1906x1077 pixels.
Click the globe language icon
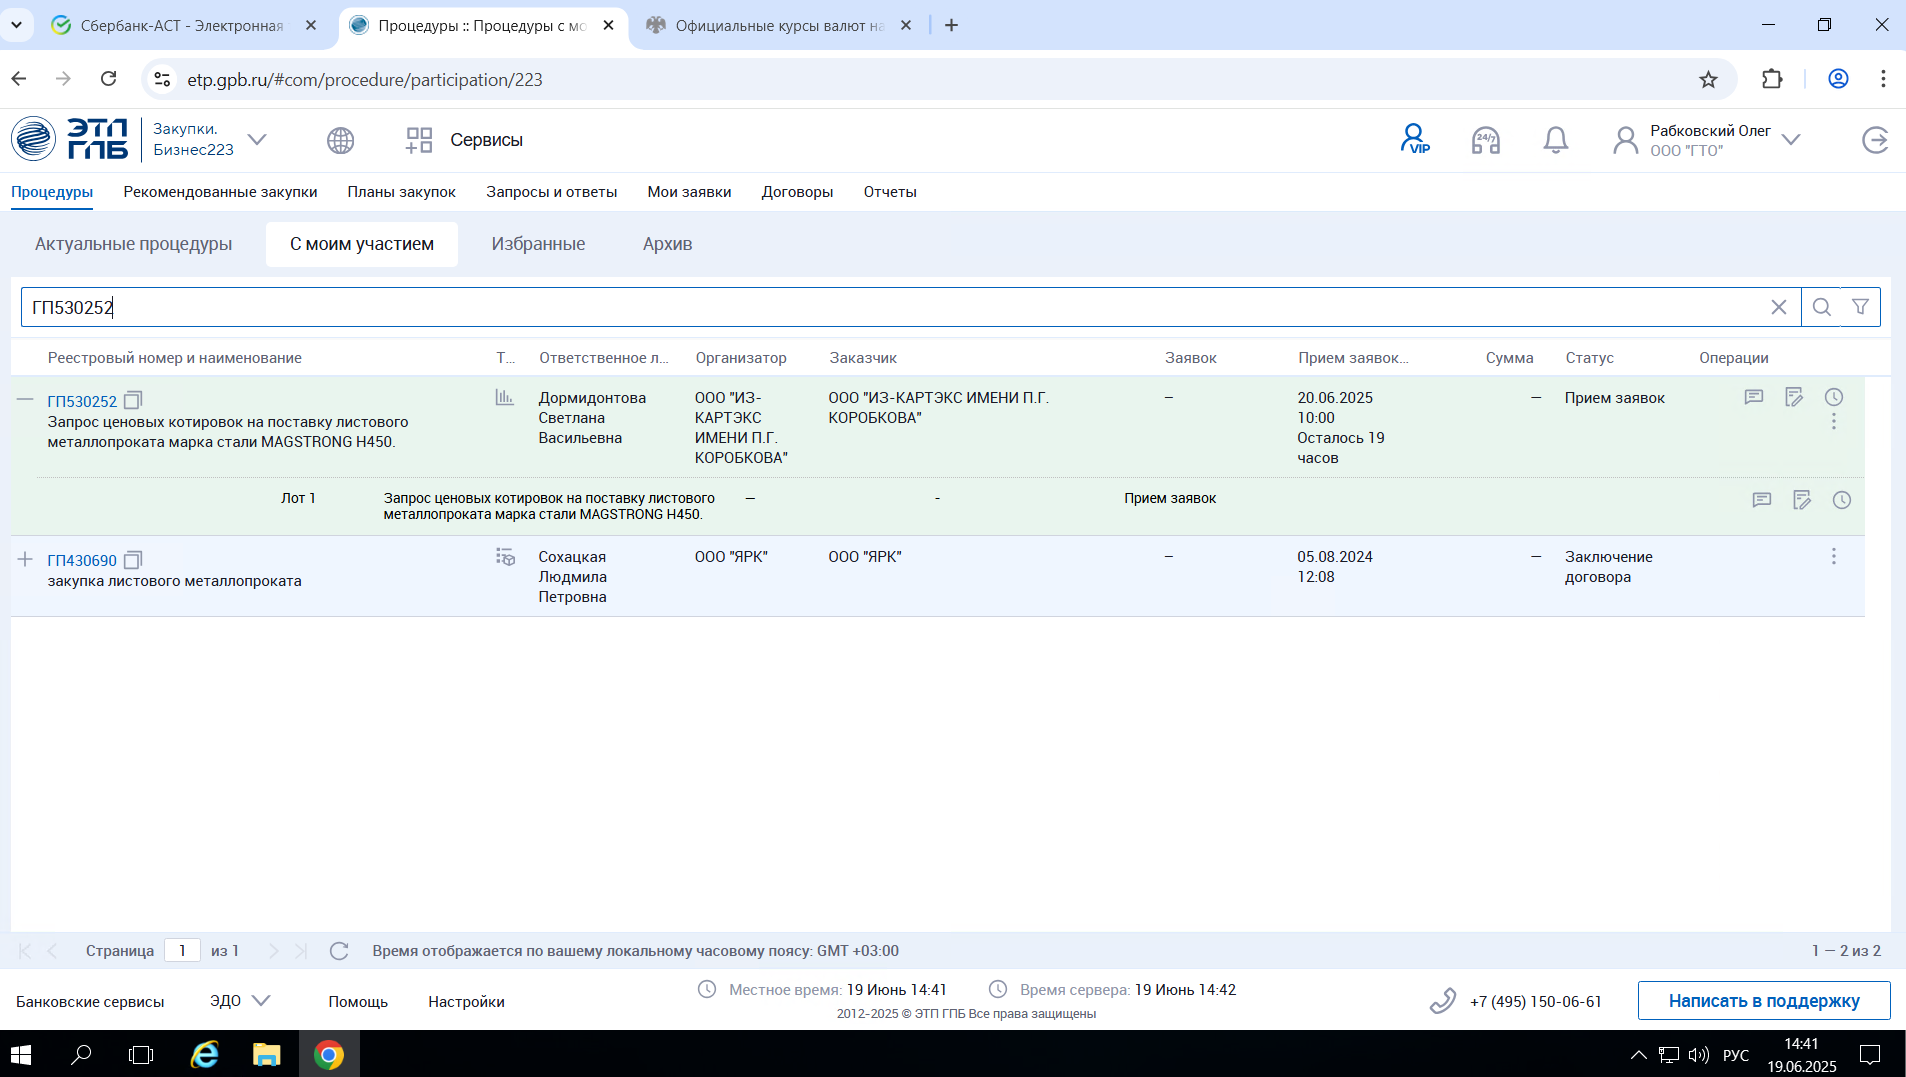tap(340, 140)
